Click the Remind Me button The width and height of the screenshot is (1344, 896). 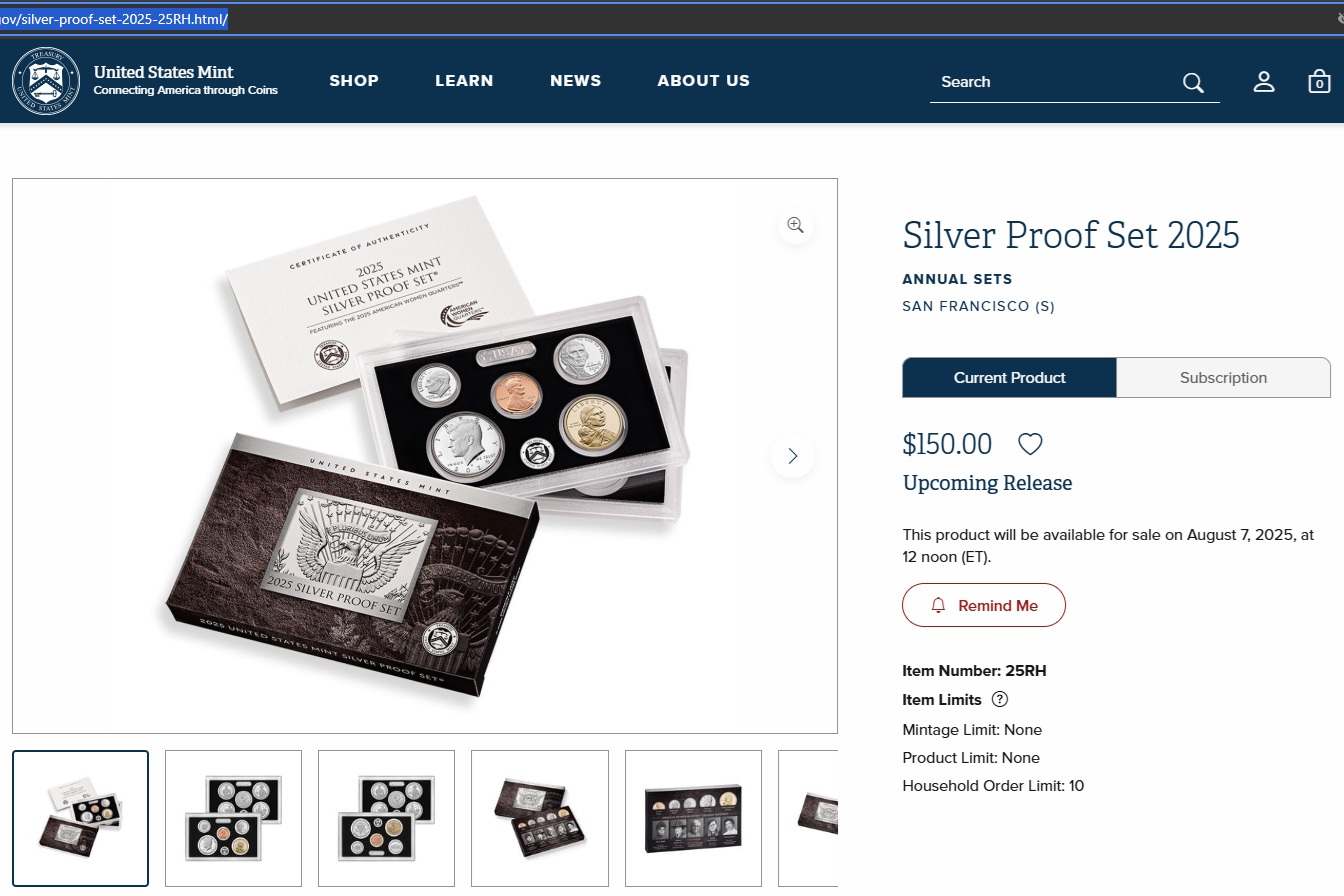point(984,605)
